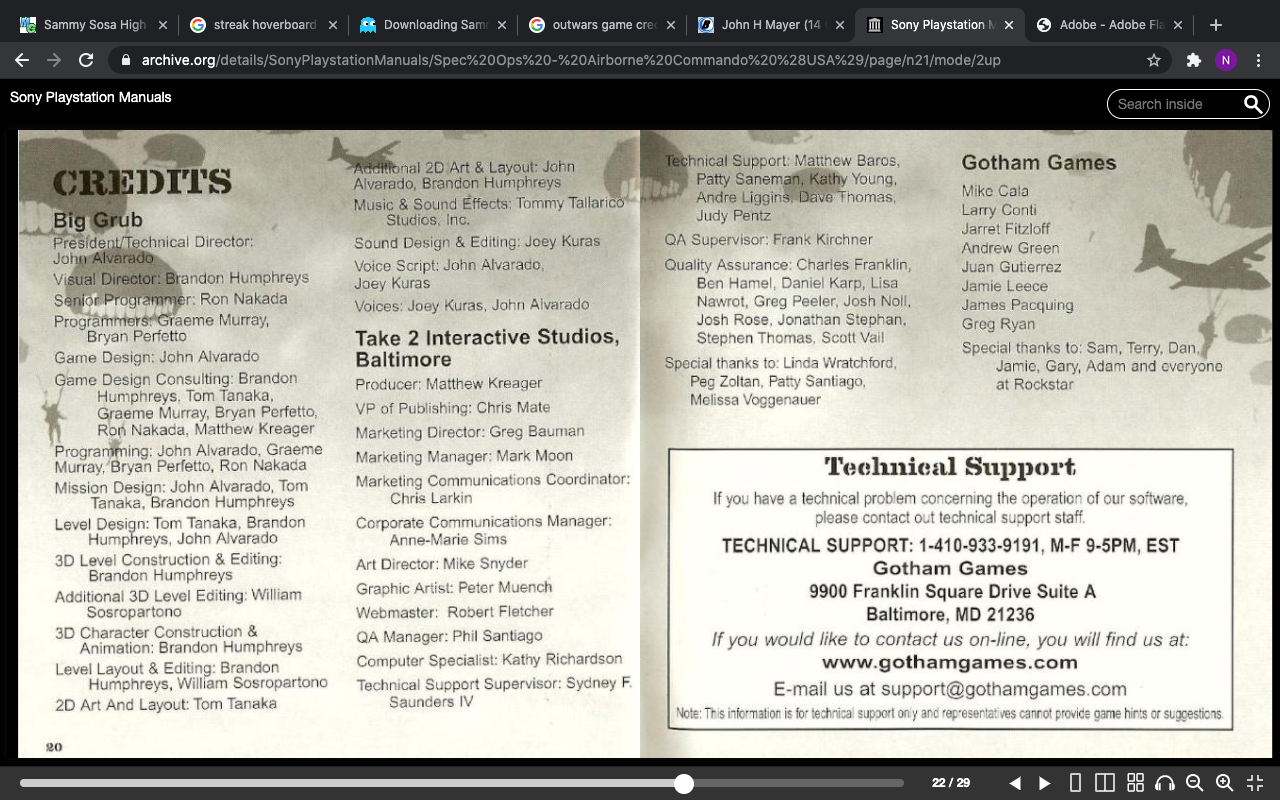
Task: Reload the current page
Action: point(86,60)
